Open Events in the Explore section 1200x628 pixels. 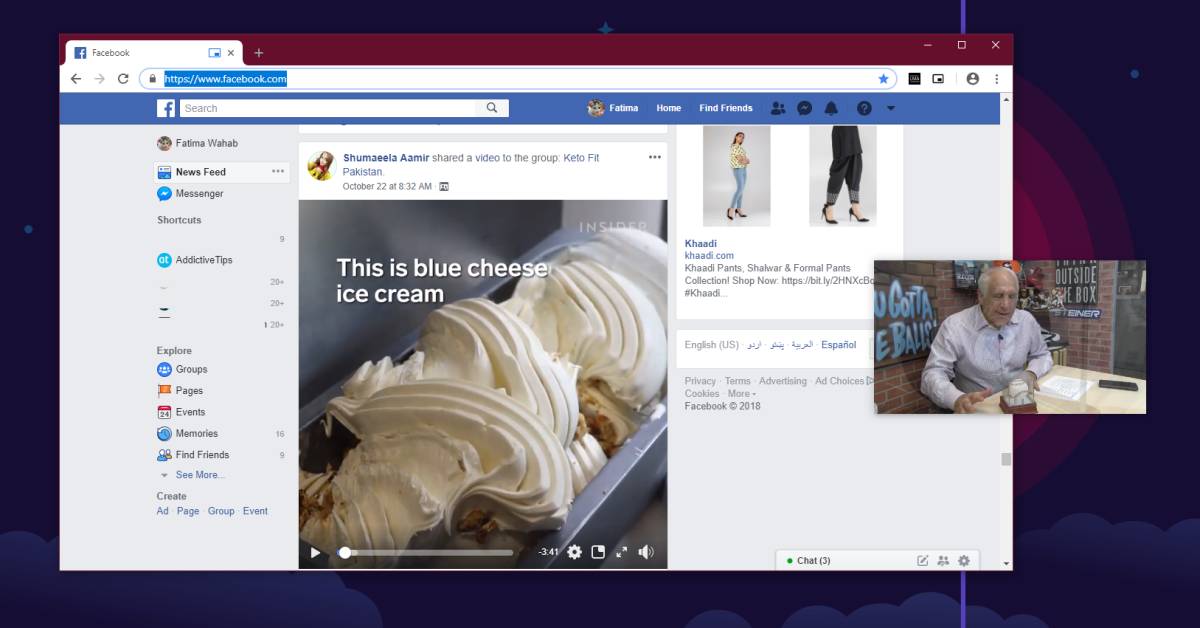click(181, 412)
